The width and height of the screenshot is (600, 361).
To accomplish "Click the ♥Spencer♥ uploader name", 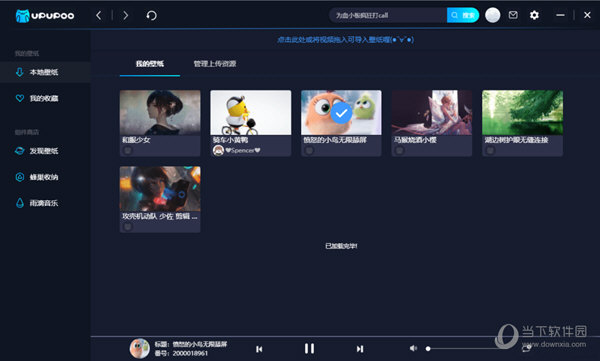I will pyautogui.click(x=243, y=150).
